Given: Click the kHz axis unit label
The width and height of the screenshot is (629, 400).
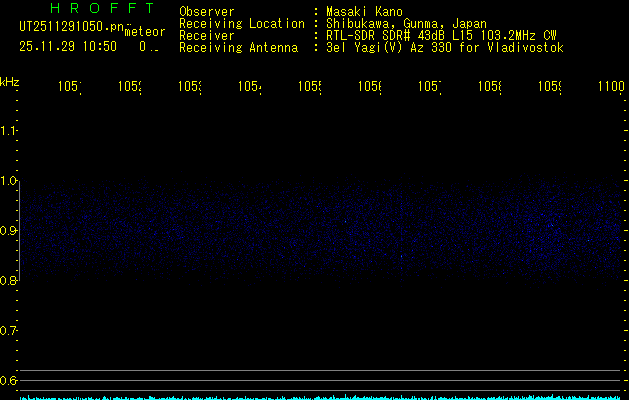Looking at the screenshot, I should coord(10,80).
